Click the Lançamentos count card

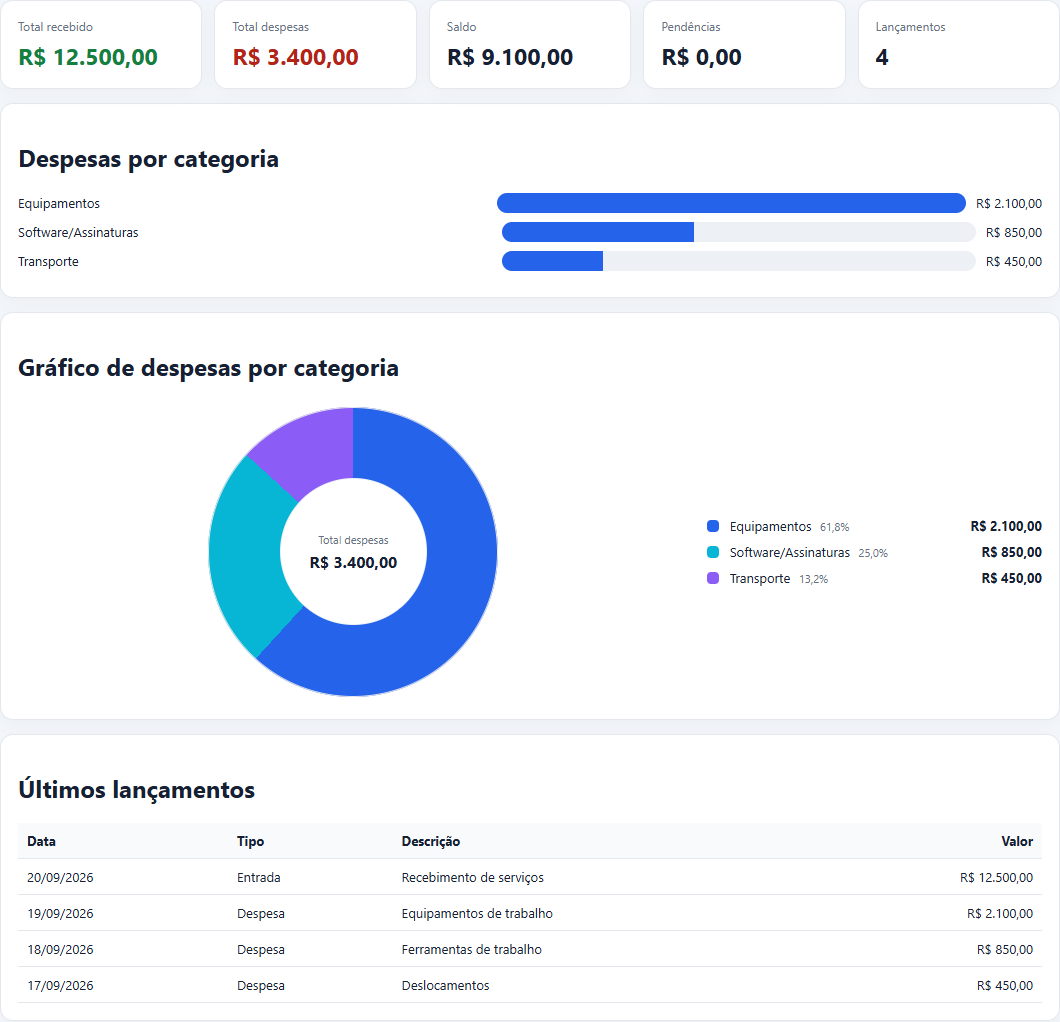click(959, 44)
